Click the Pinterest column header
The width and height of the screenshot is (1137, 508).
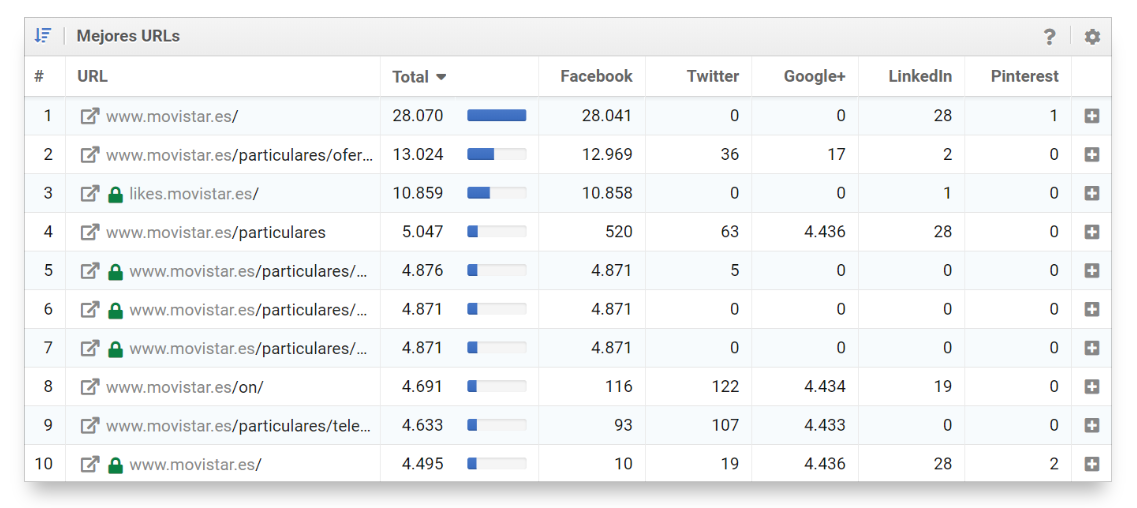click(x=1024, y=76)
